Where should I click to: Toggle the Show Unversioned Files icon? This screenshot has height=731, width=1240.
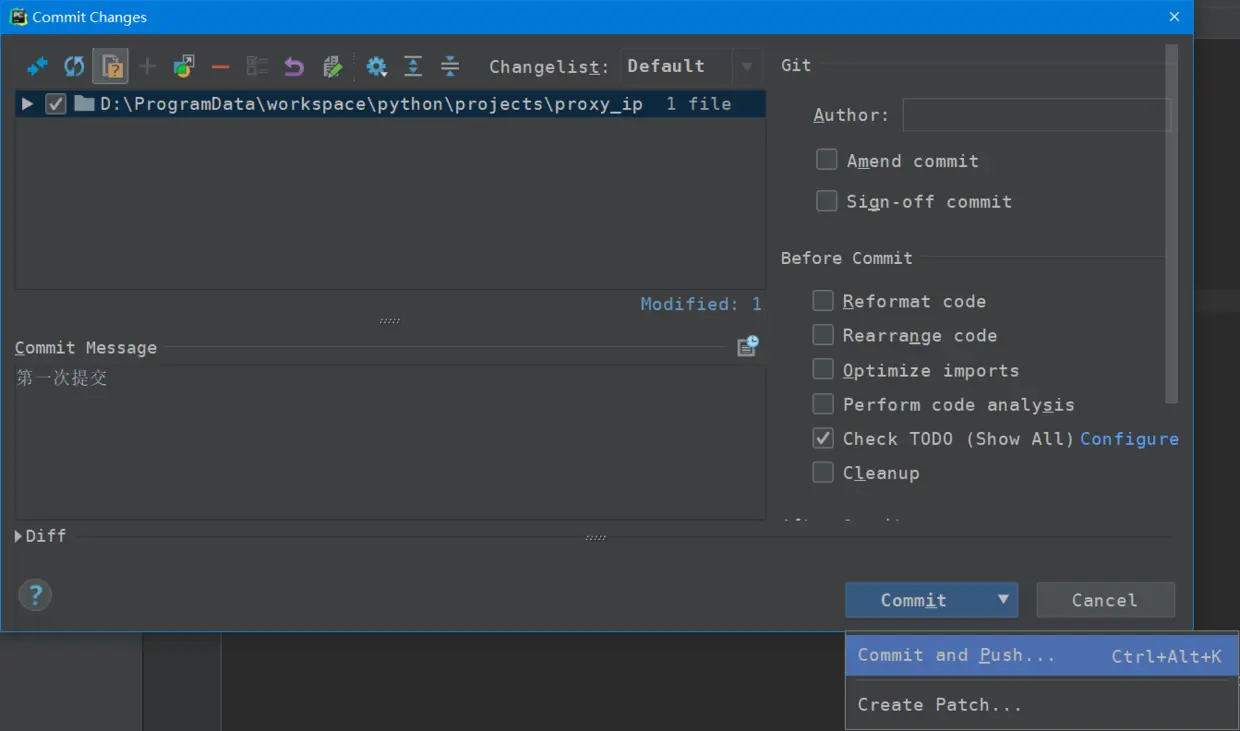coord(111,67)
